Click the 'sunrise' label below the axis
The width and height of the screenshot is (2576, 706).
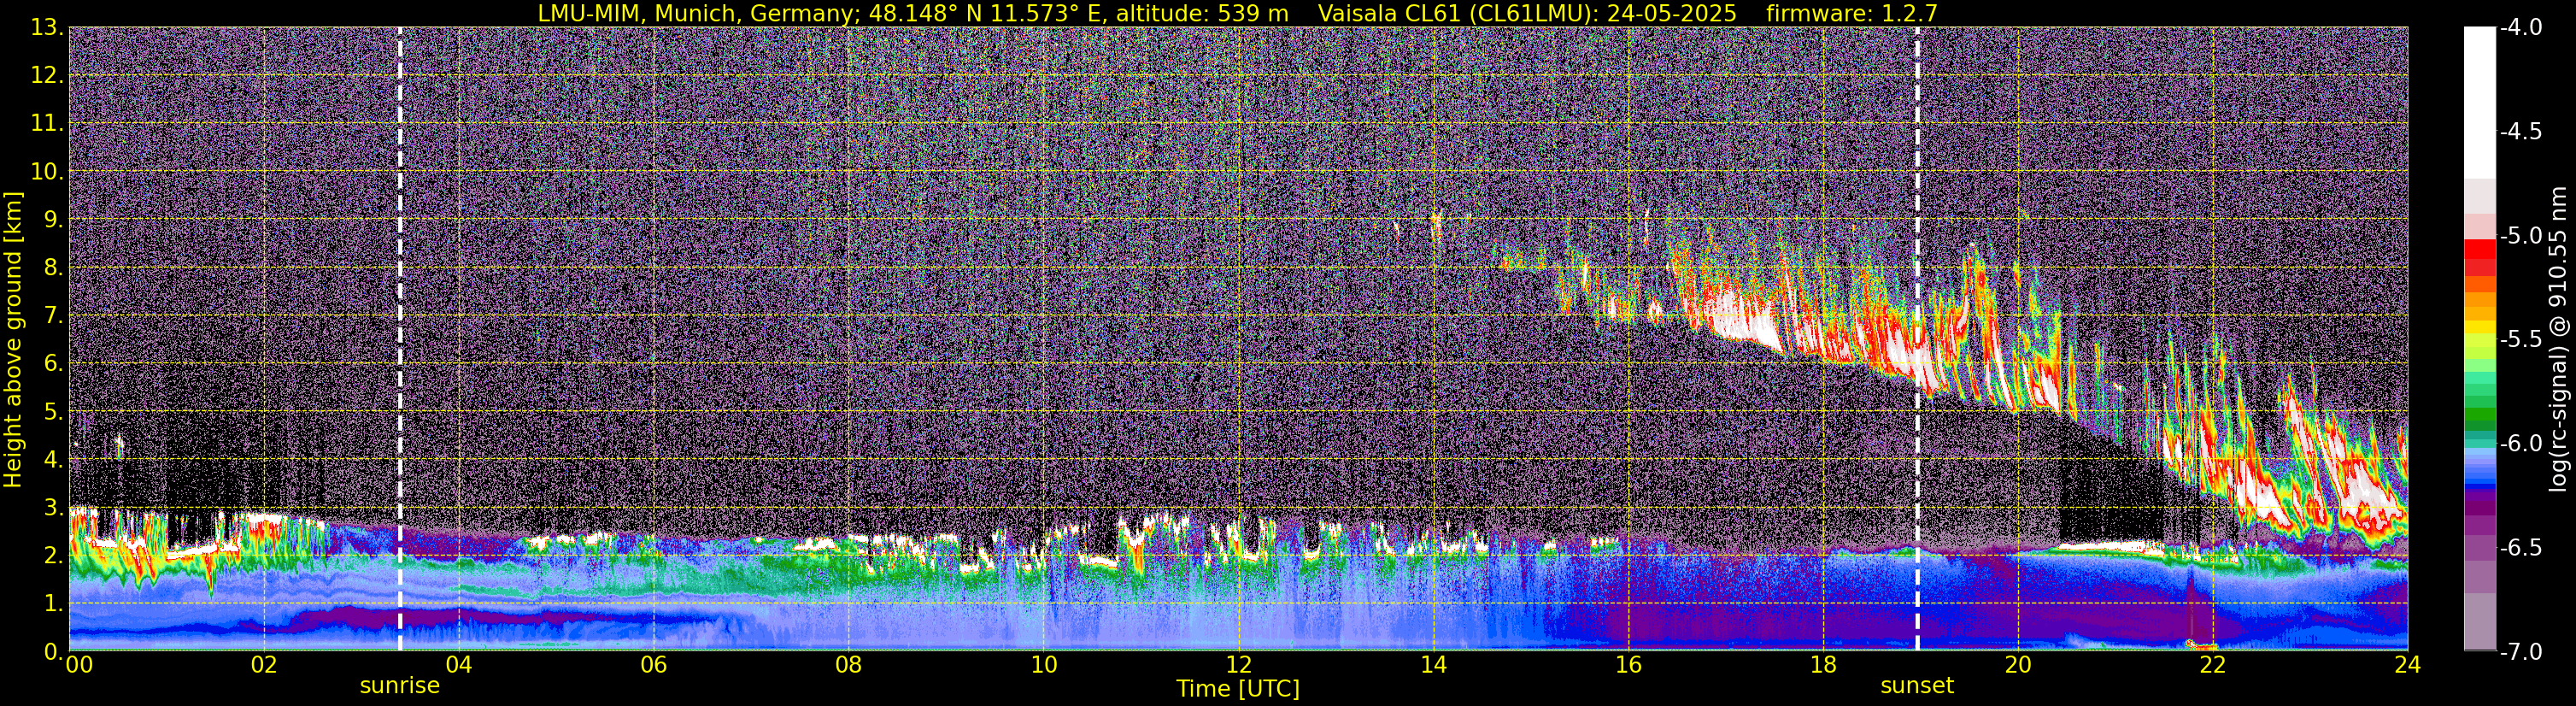pyautogui.click(x=399, y=685)
